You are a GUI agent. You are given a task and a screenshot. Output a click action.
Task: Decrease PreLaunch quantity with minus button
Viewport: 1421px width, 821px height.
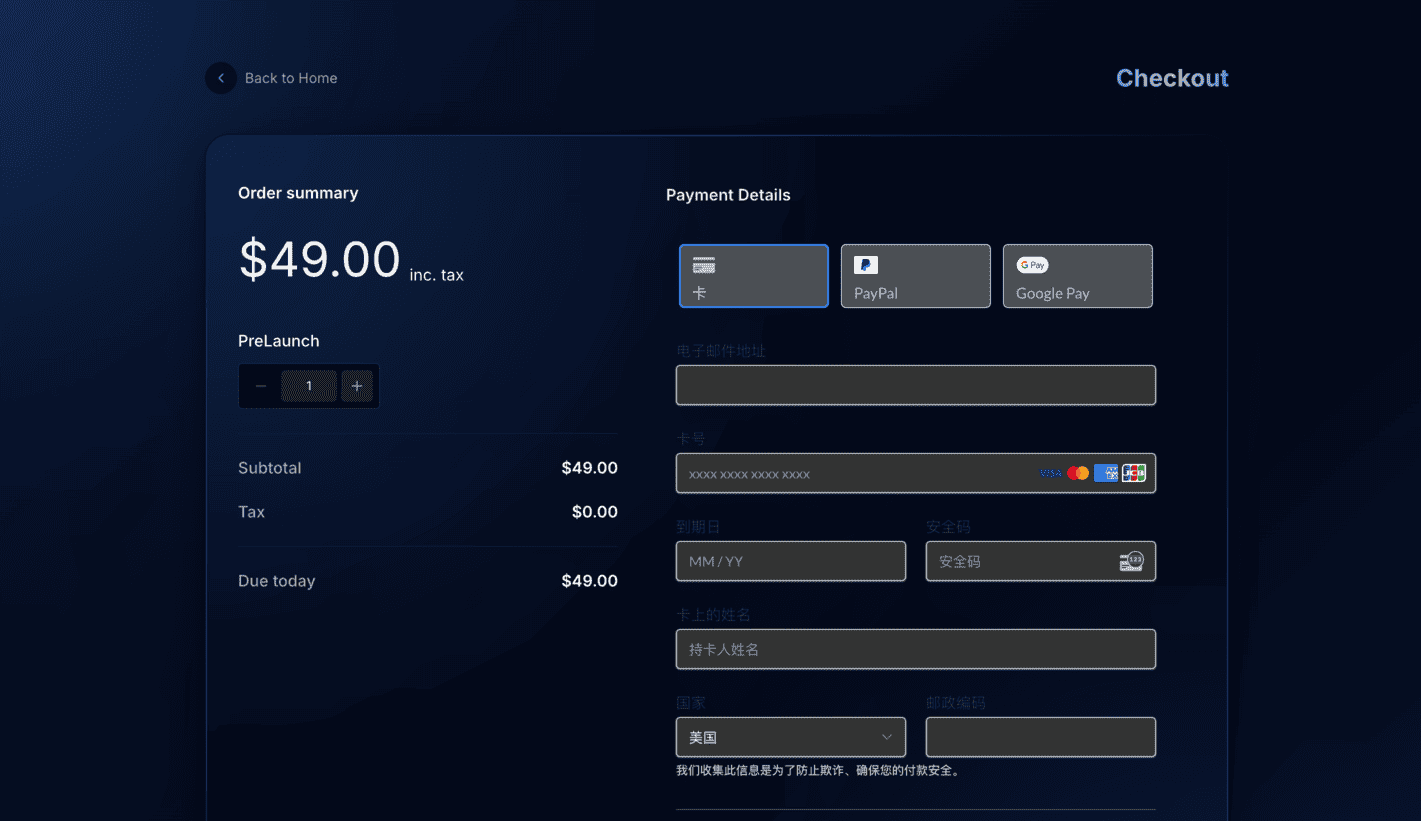tap(260, 385)
